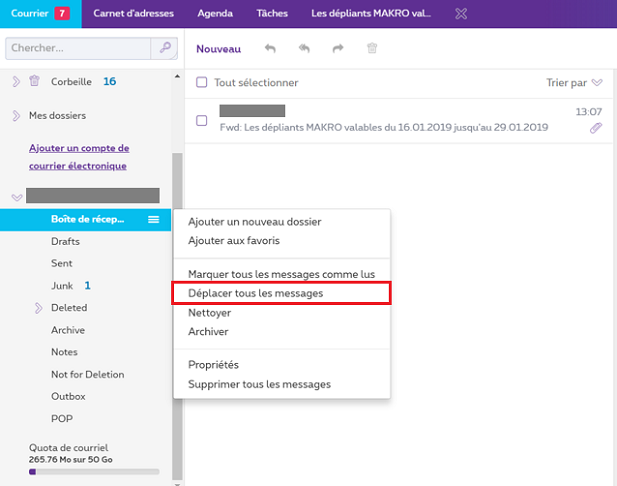Expand the Deleted folder
Screen dimensions: 617x486
tap(38, 308)
